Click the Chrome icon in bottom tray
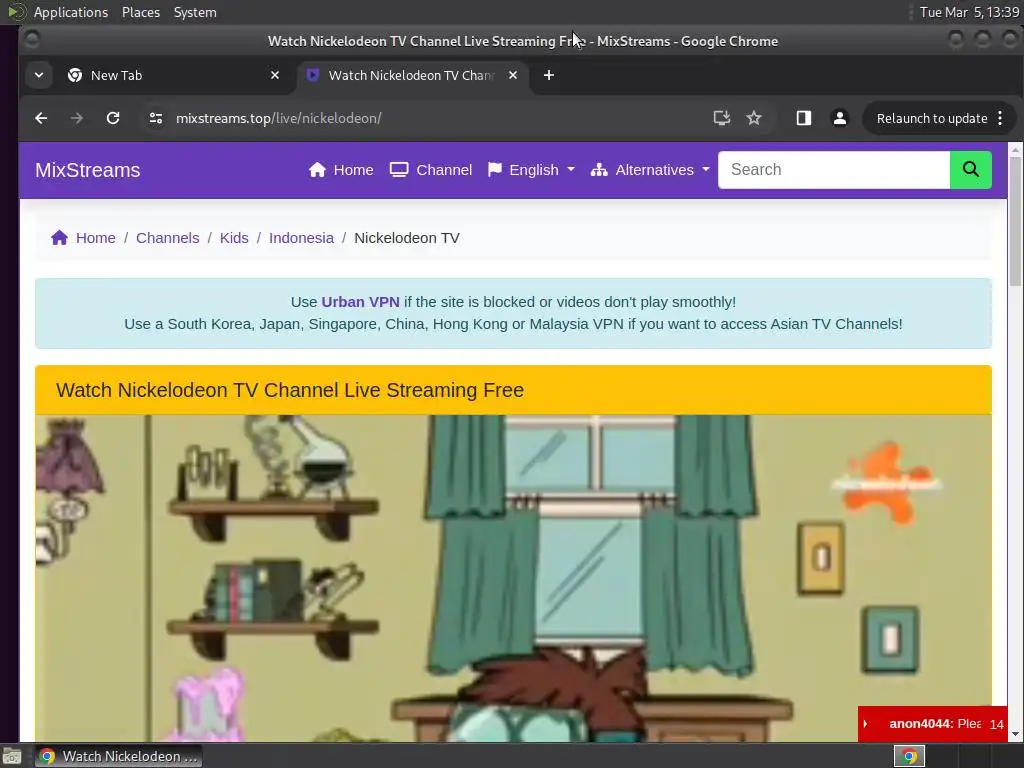Image resolution: width=1024 pixels, height=768 pixels. click(x=909, y=756)
